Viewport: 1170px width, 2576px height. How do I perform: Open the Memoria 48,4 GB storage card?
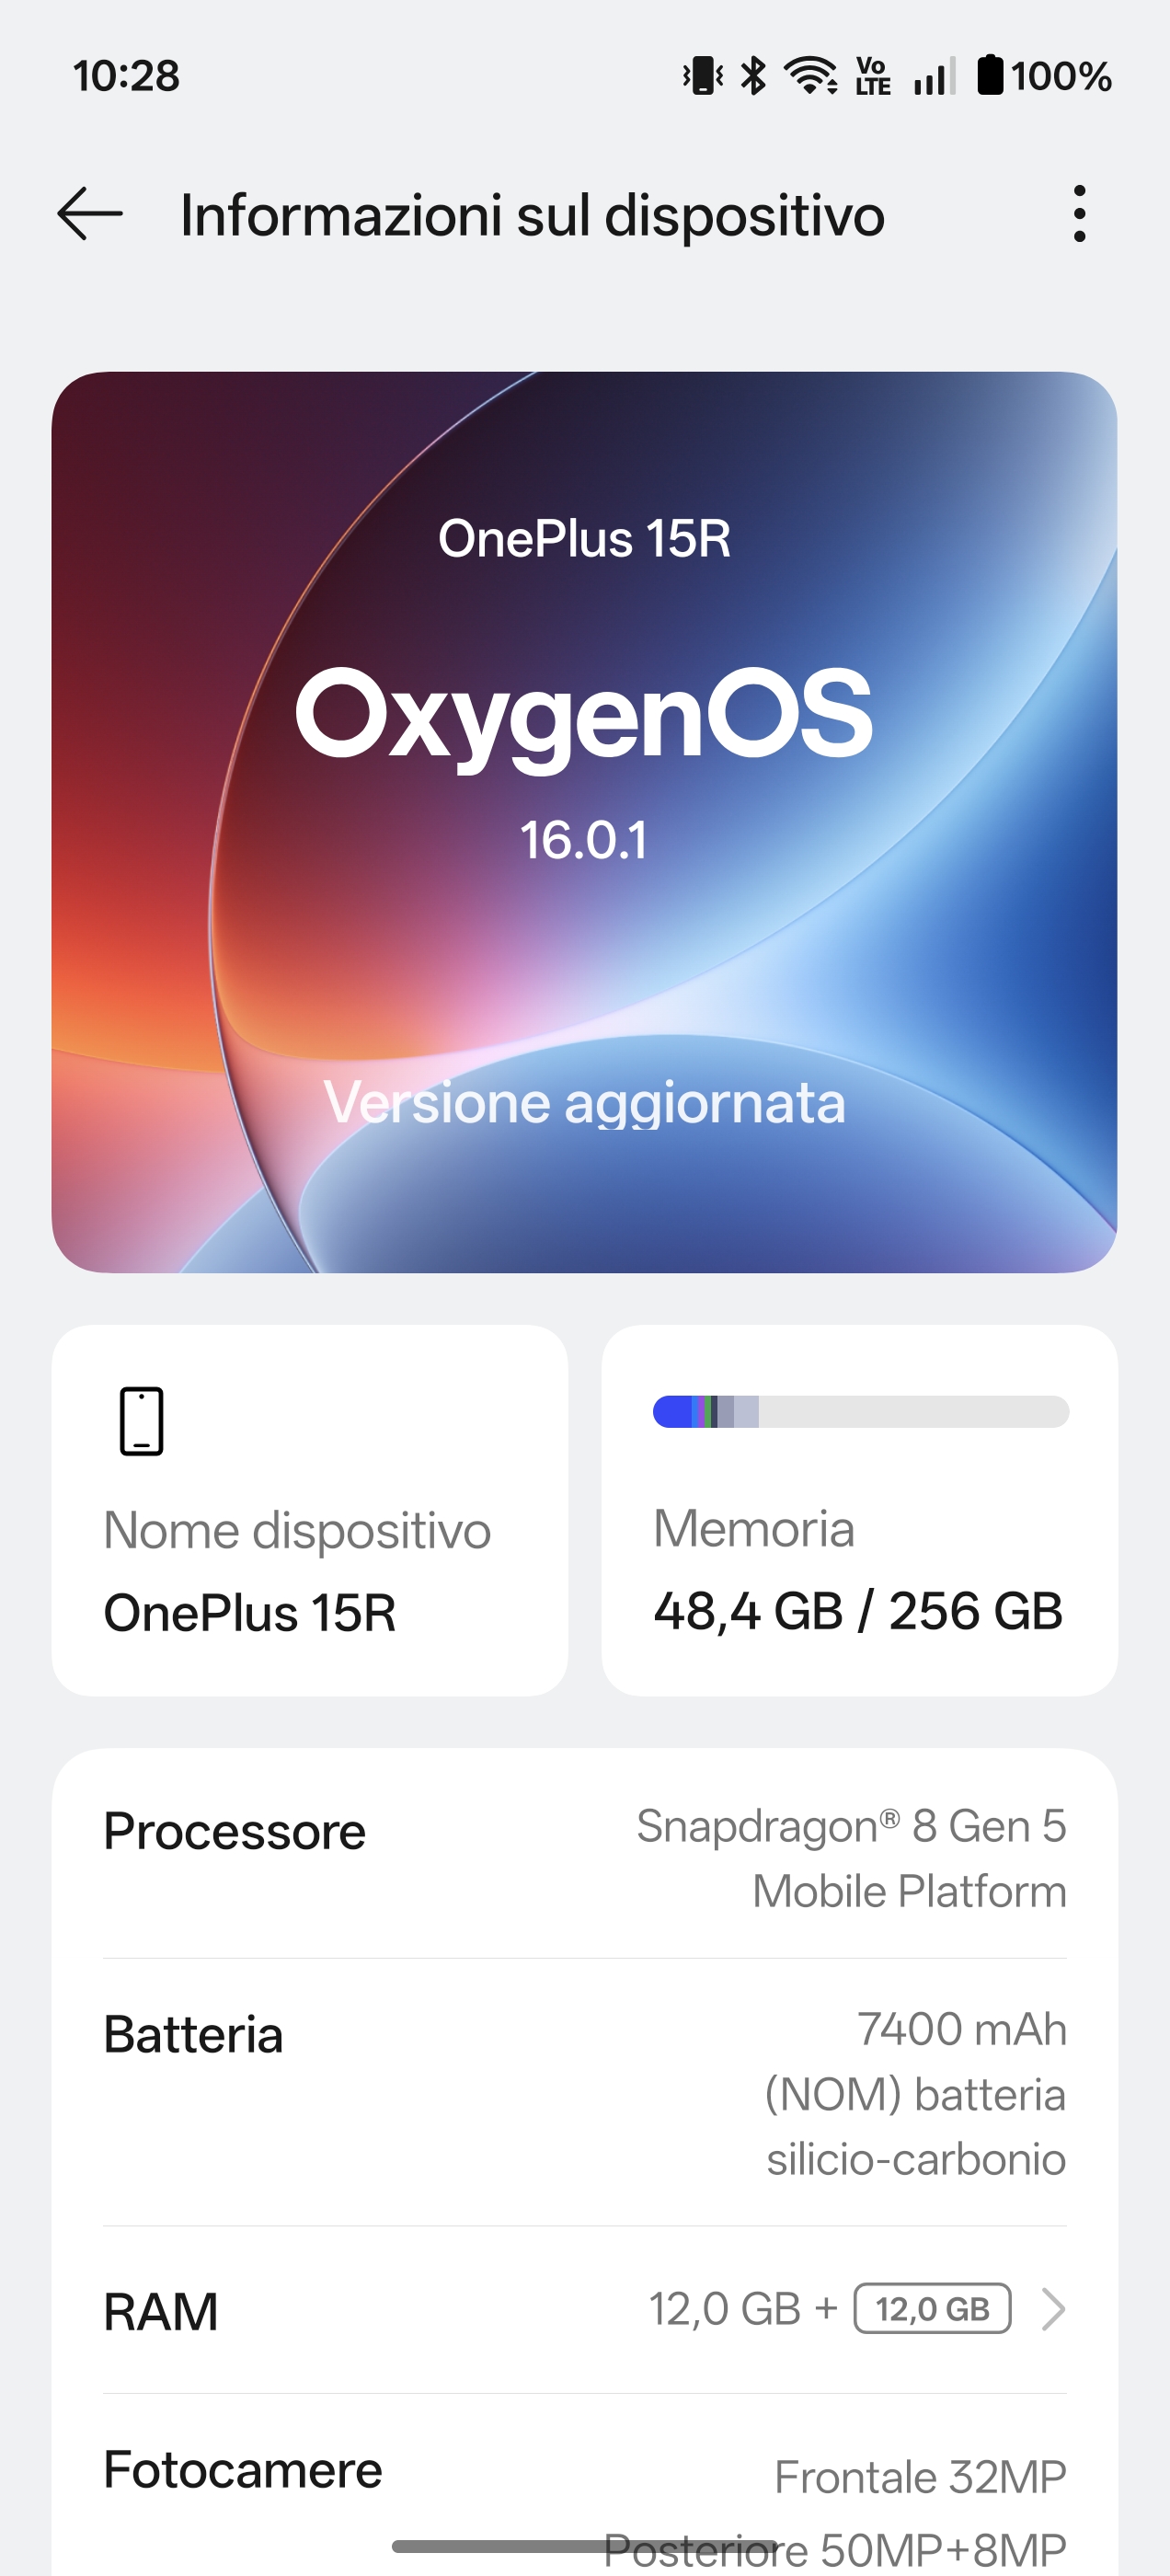point(858,1570)
